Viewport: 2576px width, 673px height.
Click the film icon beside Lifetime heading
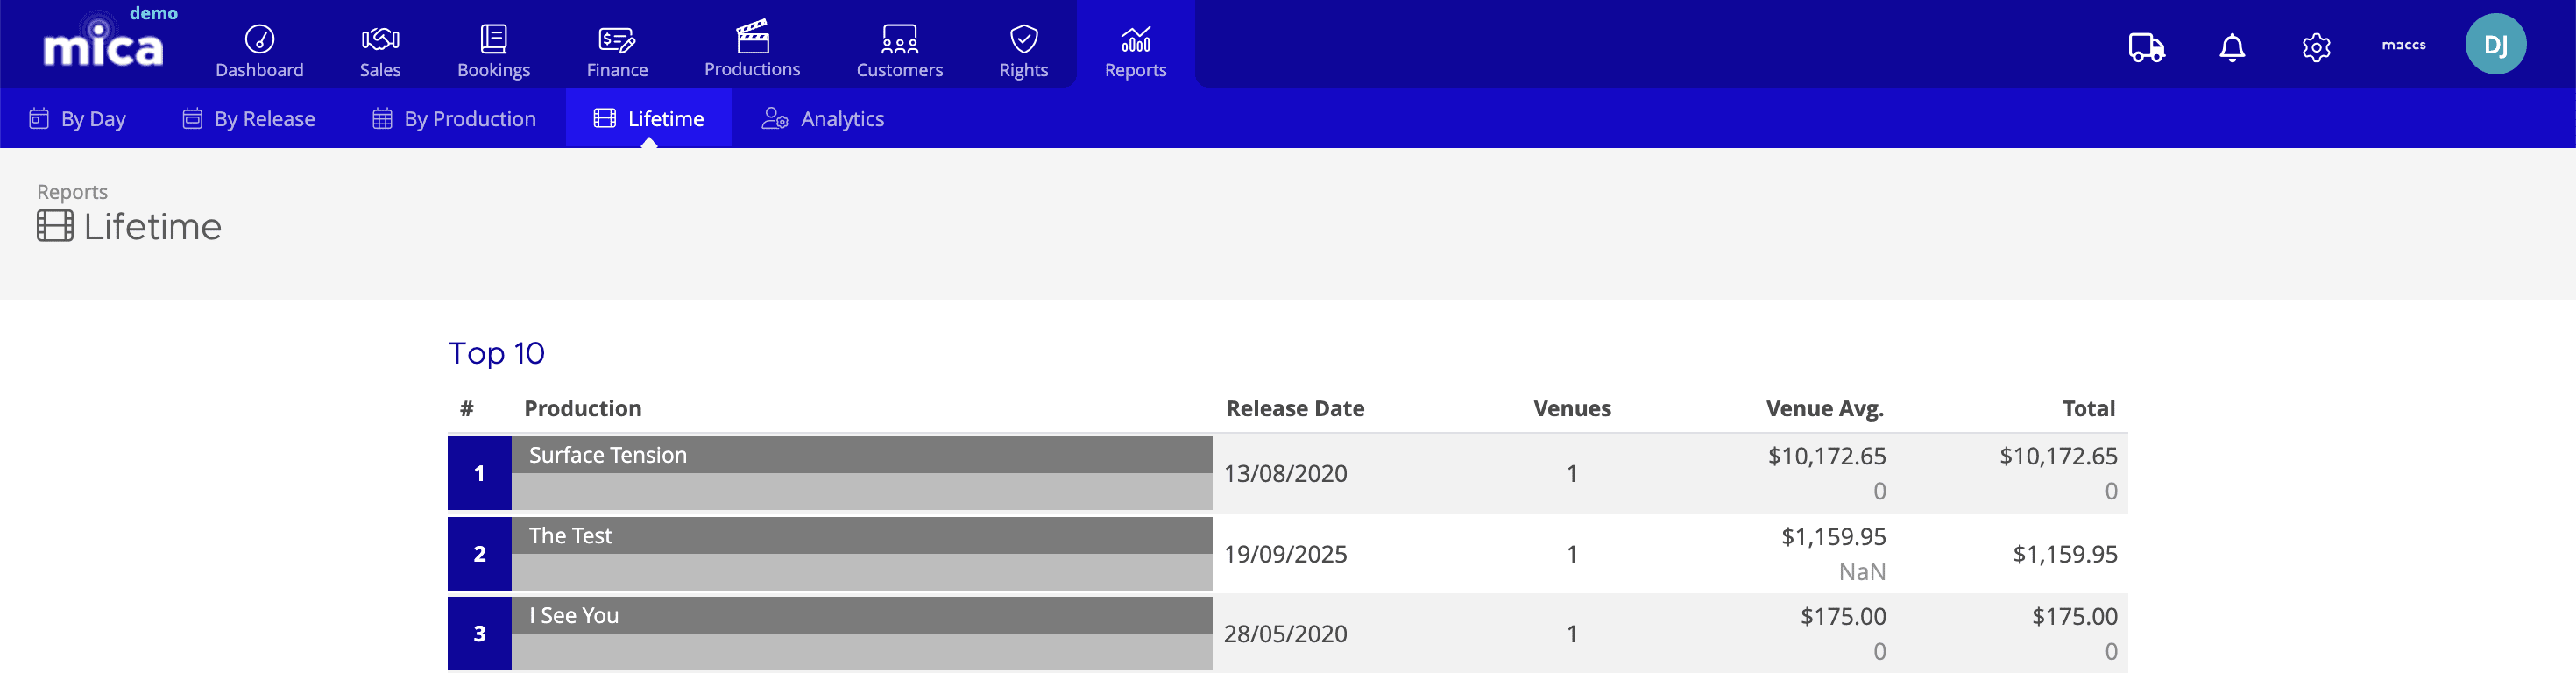(x=55, y=226)
